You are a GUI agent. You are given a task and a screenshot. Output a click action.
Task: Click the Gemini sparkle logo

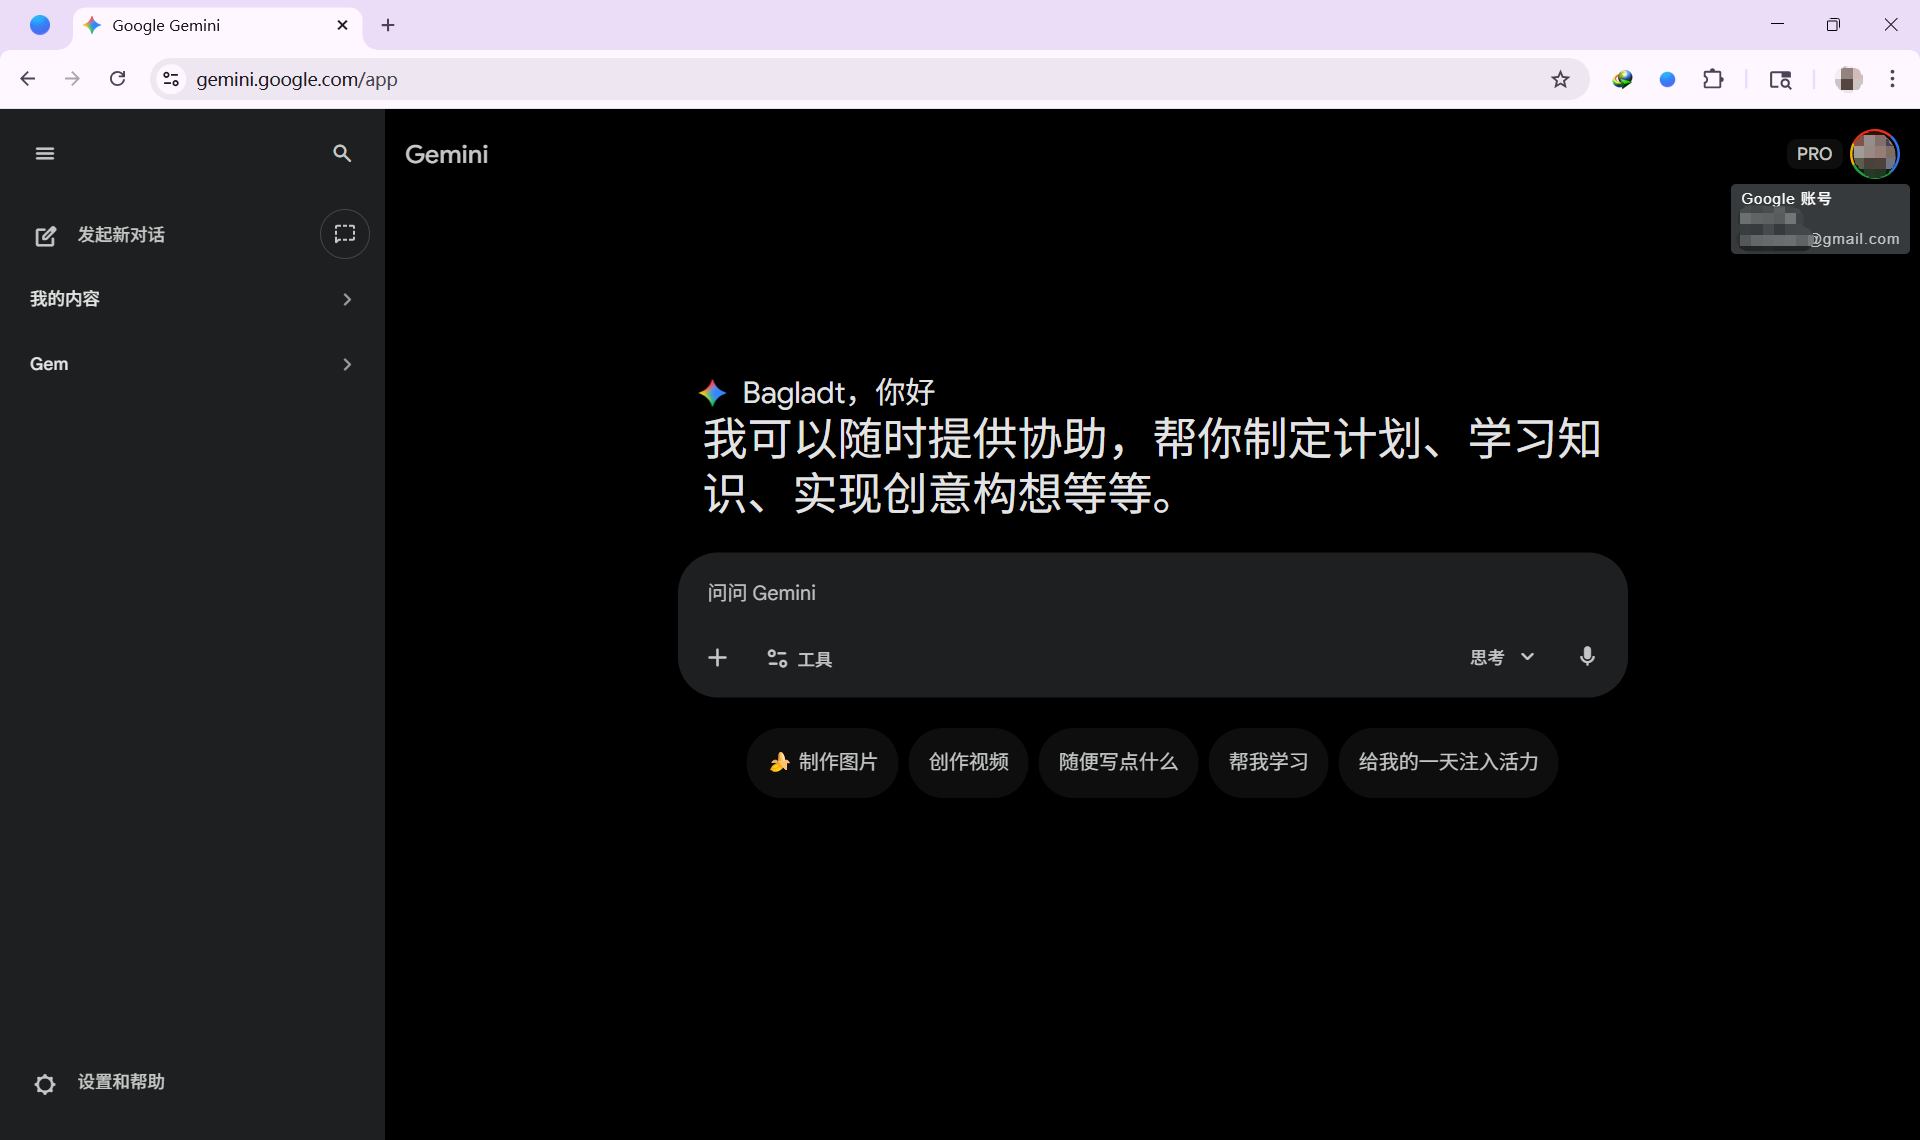pyautogui.click(x=712, y=392)
